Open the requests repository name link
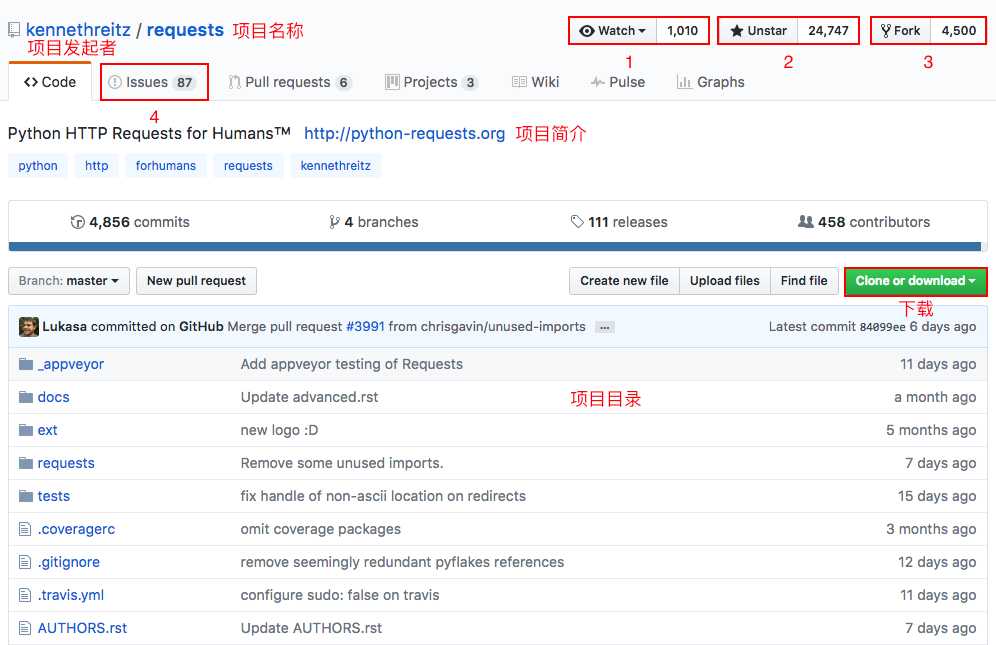The width and height of the screenshot is (996, 645). coord(185,30)
